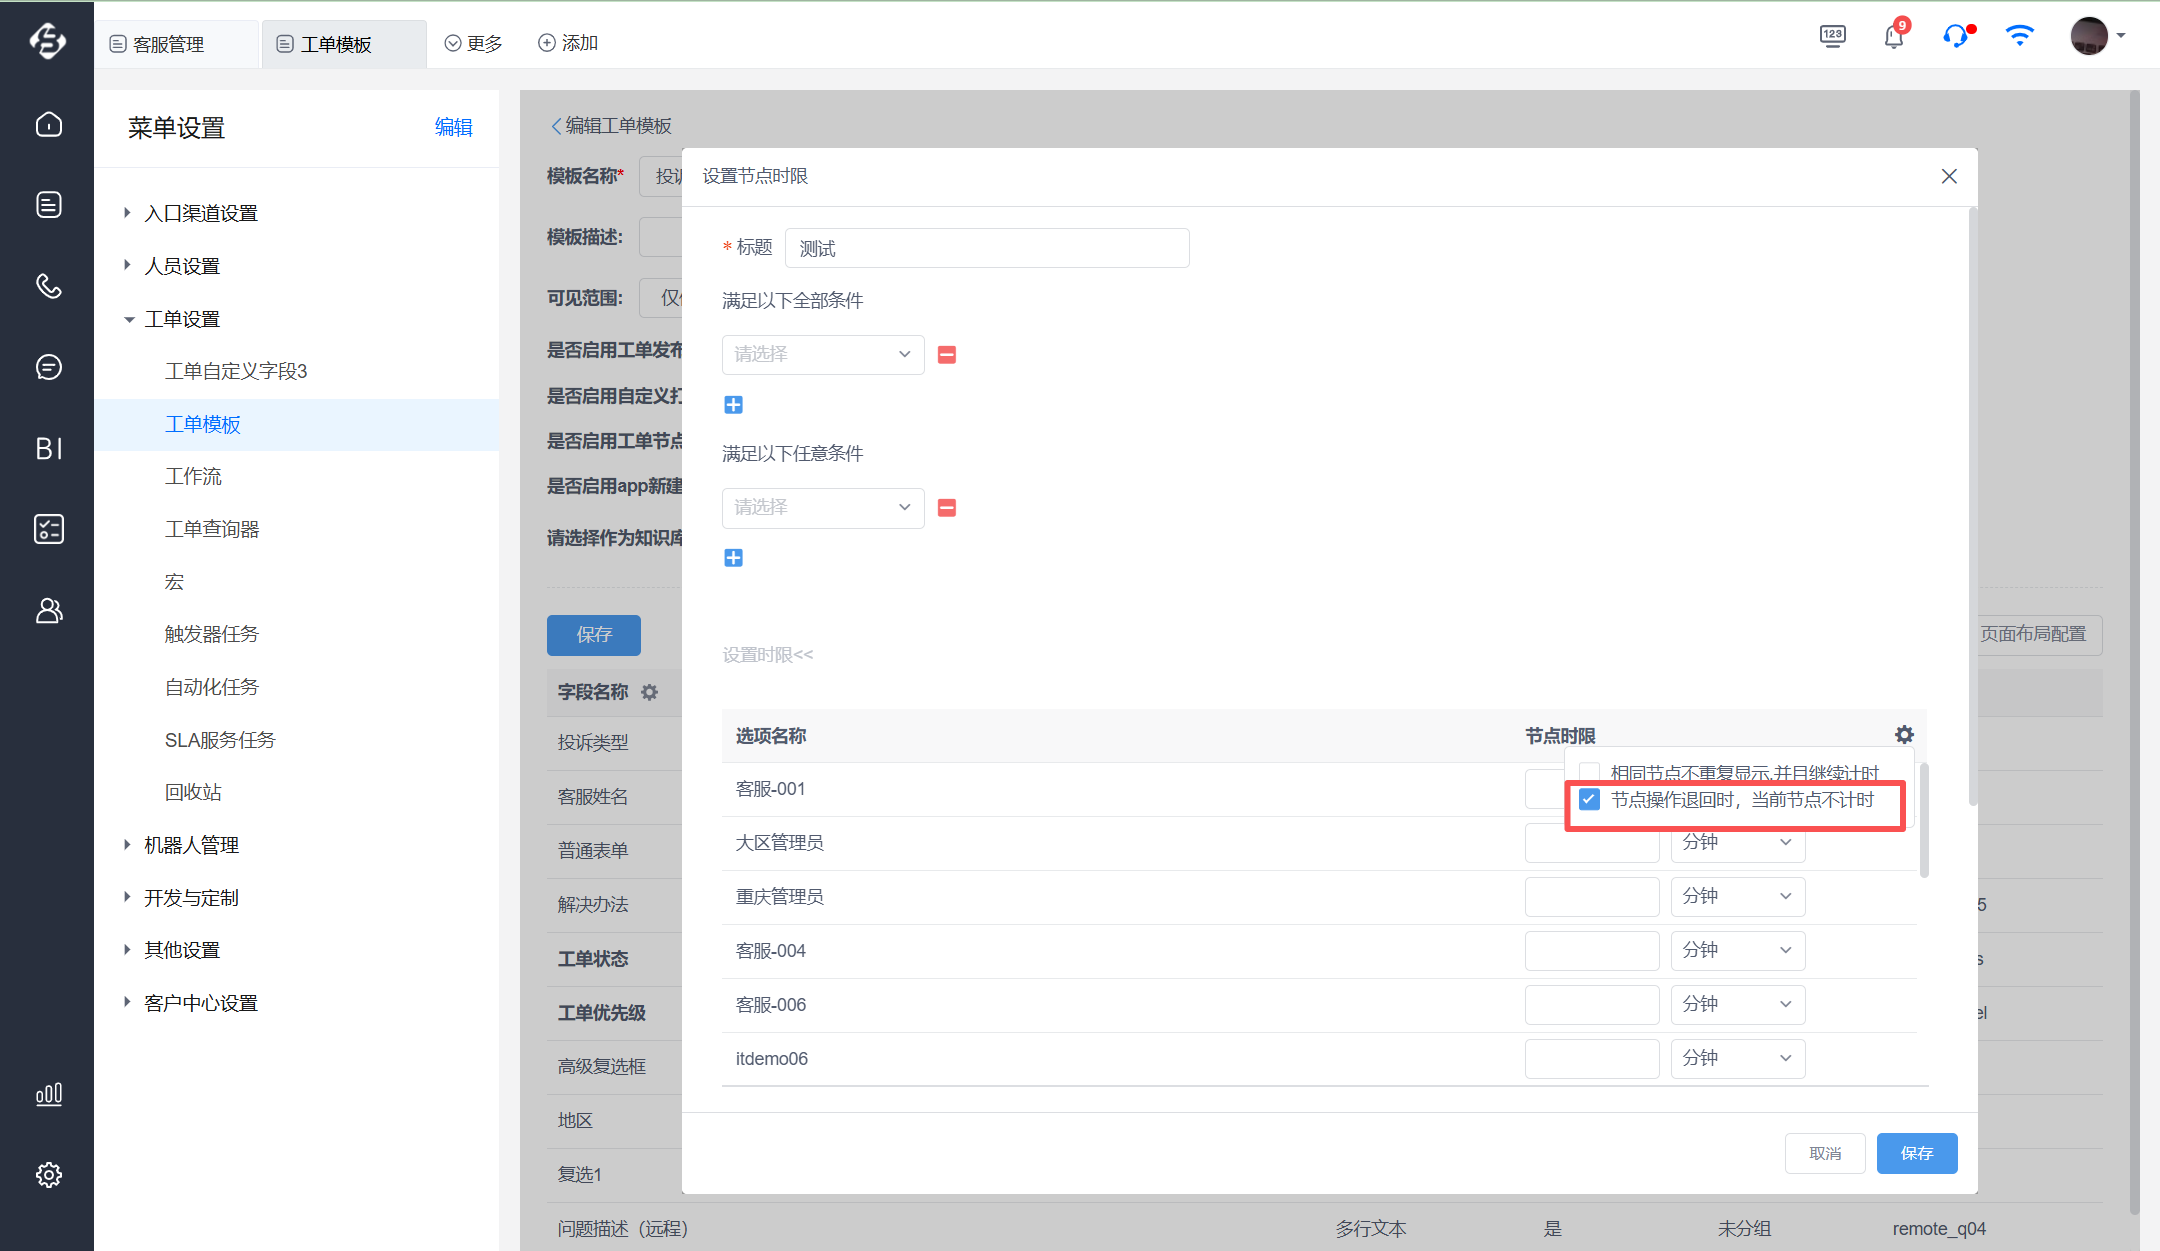Click the 标题 input field containing 测试
This screenshot has width=2160, height=1251.
[x=986, y=248]
